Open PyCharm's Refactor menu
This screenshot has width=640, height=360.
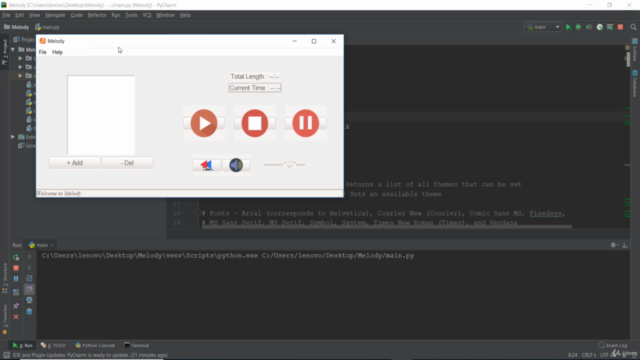coord(97,15)
